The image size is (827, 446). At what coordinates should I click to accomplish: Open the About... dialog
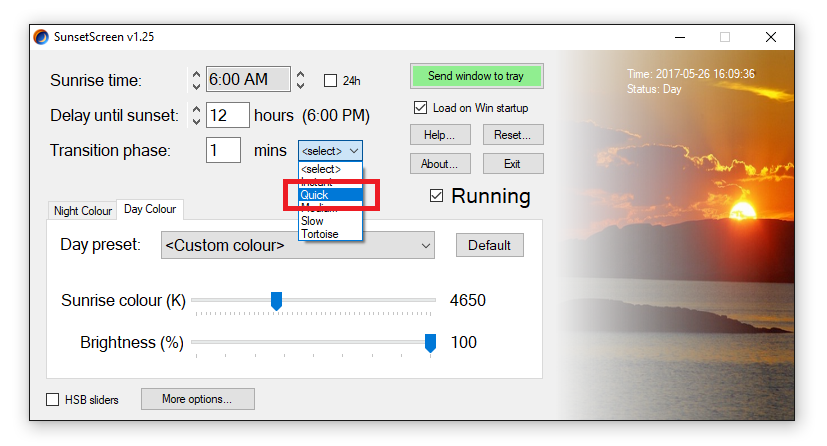[440, 164]
